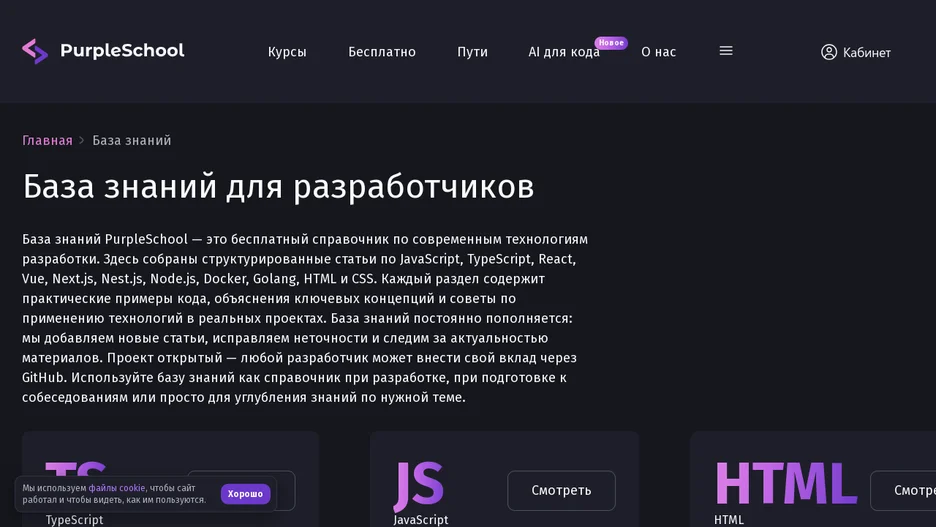This screenshot has width=936, height=527.
Task: Select the База знаний breadcrumb text
Action: pos(131,140)
